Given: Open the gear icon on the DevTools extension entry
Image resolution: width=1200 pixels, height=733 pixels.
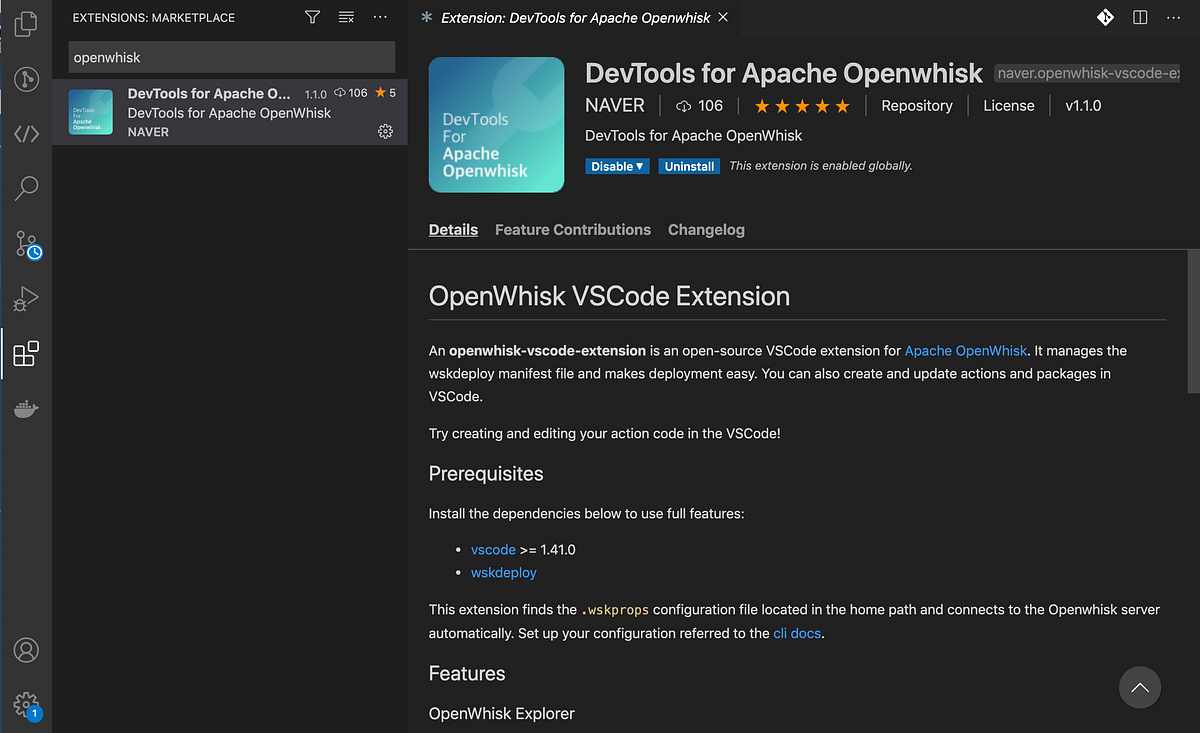Looking at the screenshot, I should [x=386, y=131].
